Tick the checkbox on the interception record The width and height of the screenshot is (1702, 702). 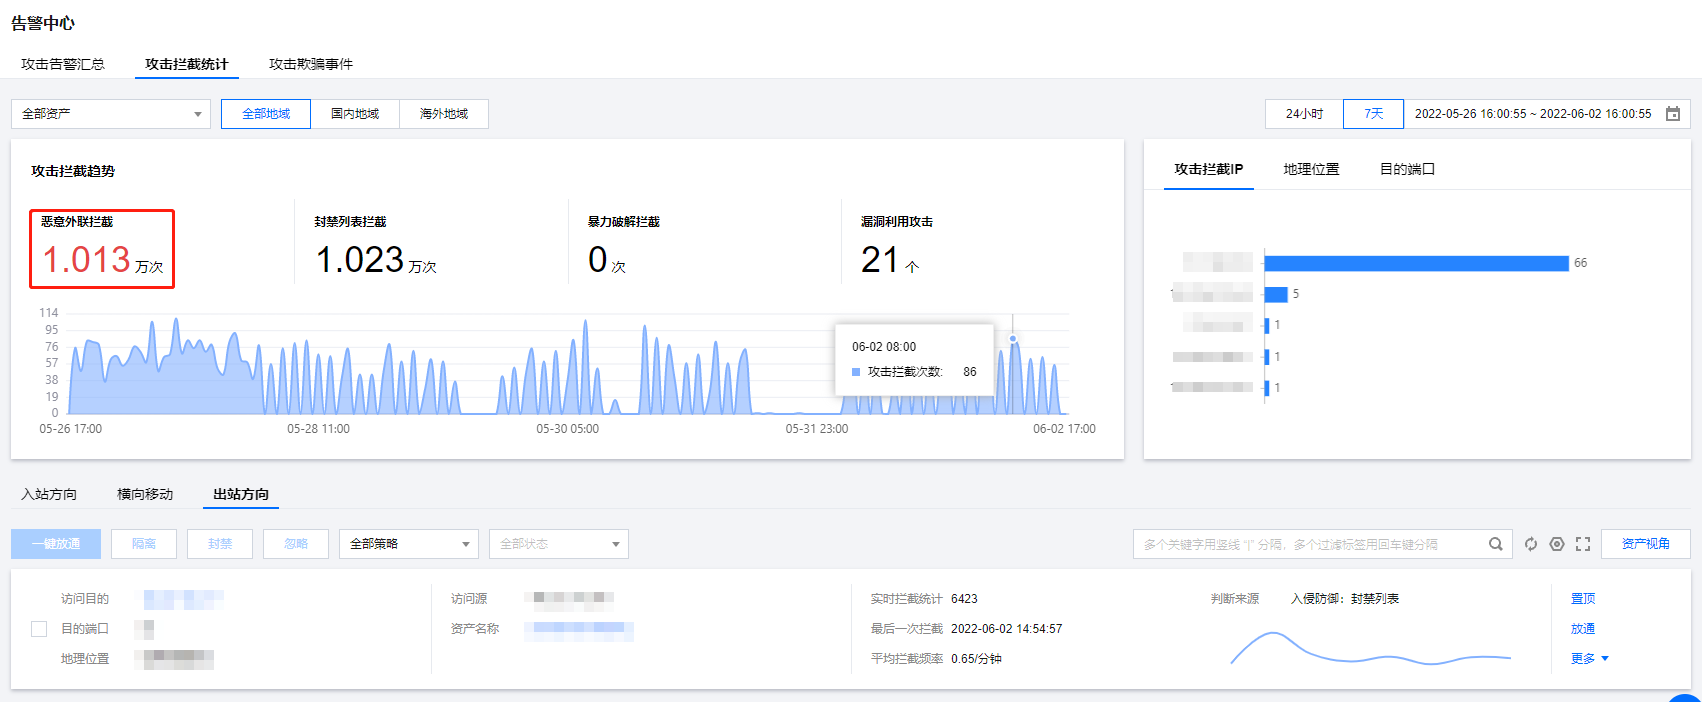coord(39,629)
